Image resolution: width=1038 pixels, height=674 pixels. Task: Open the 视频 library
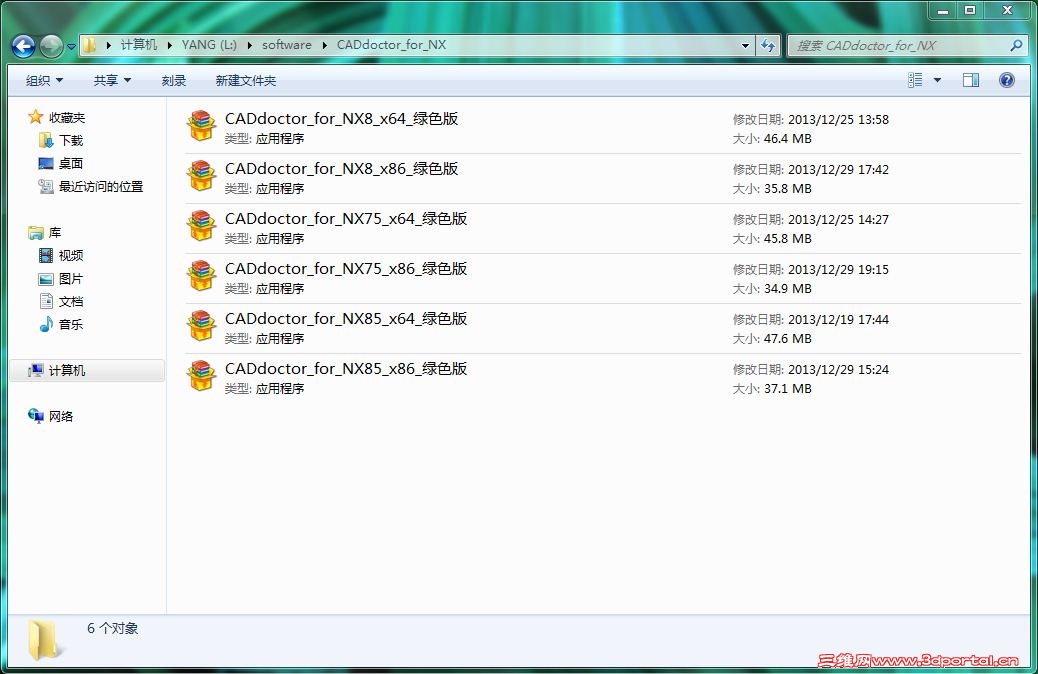click(x=71, y=256)
